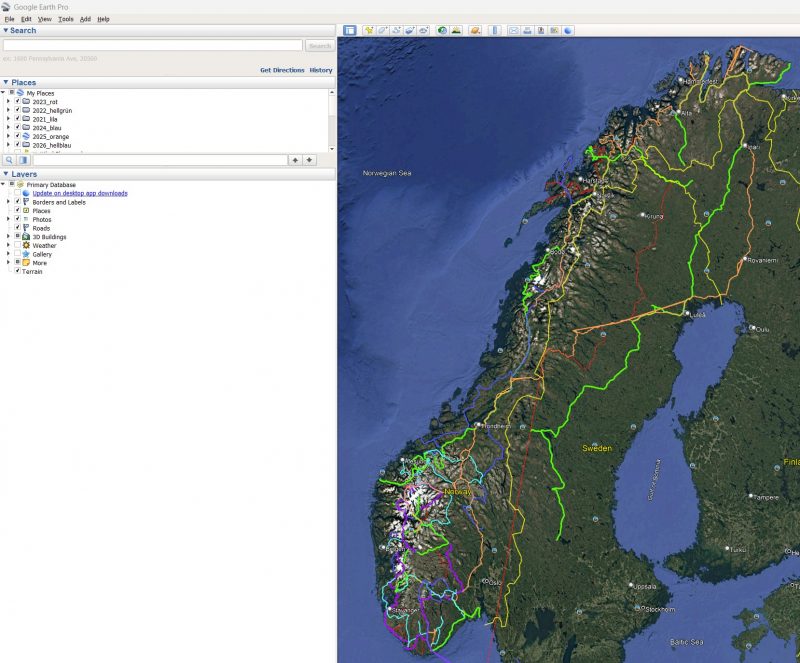Toggle visibility of 2024_blau
Screen dimensions: 800x663
(x=17, y=128)
